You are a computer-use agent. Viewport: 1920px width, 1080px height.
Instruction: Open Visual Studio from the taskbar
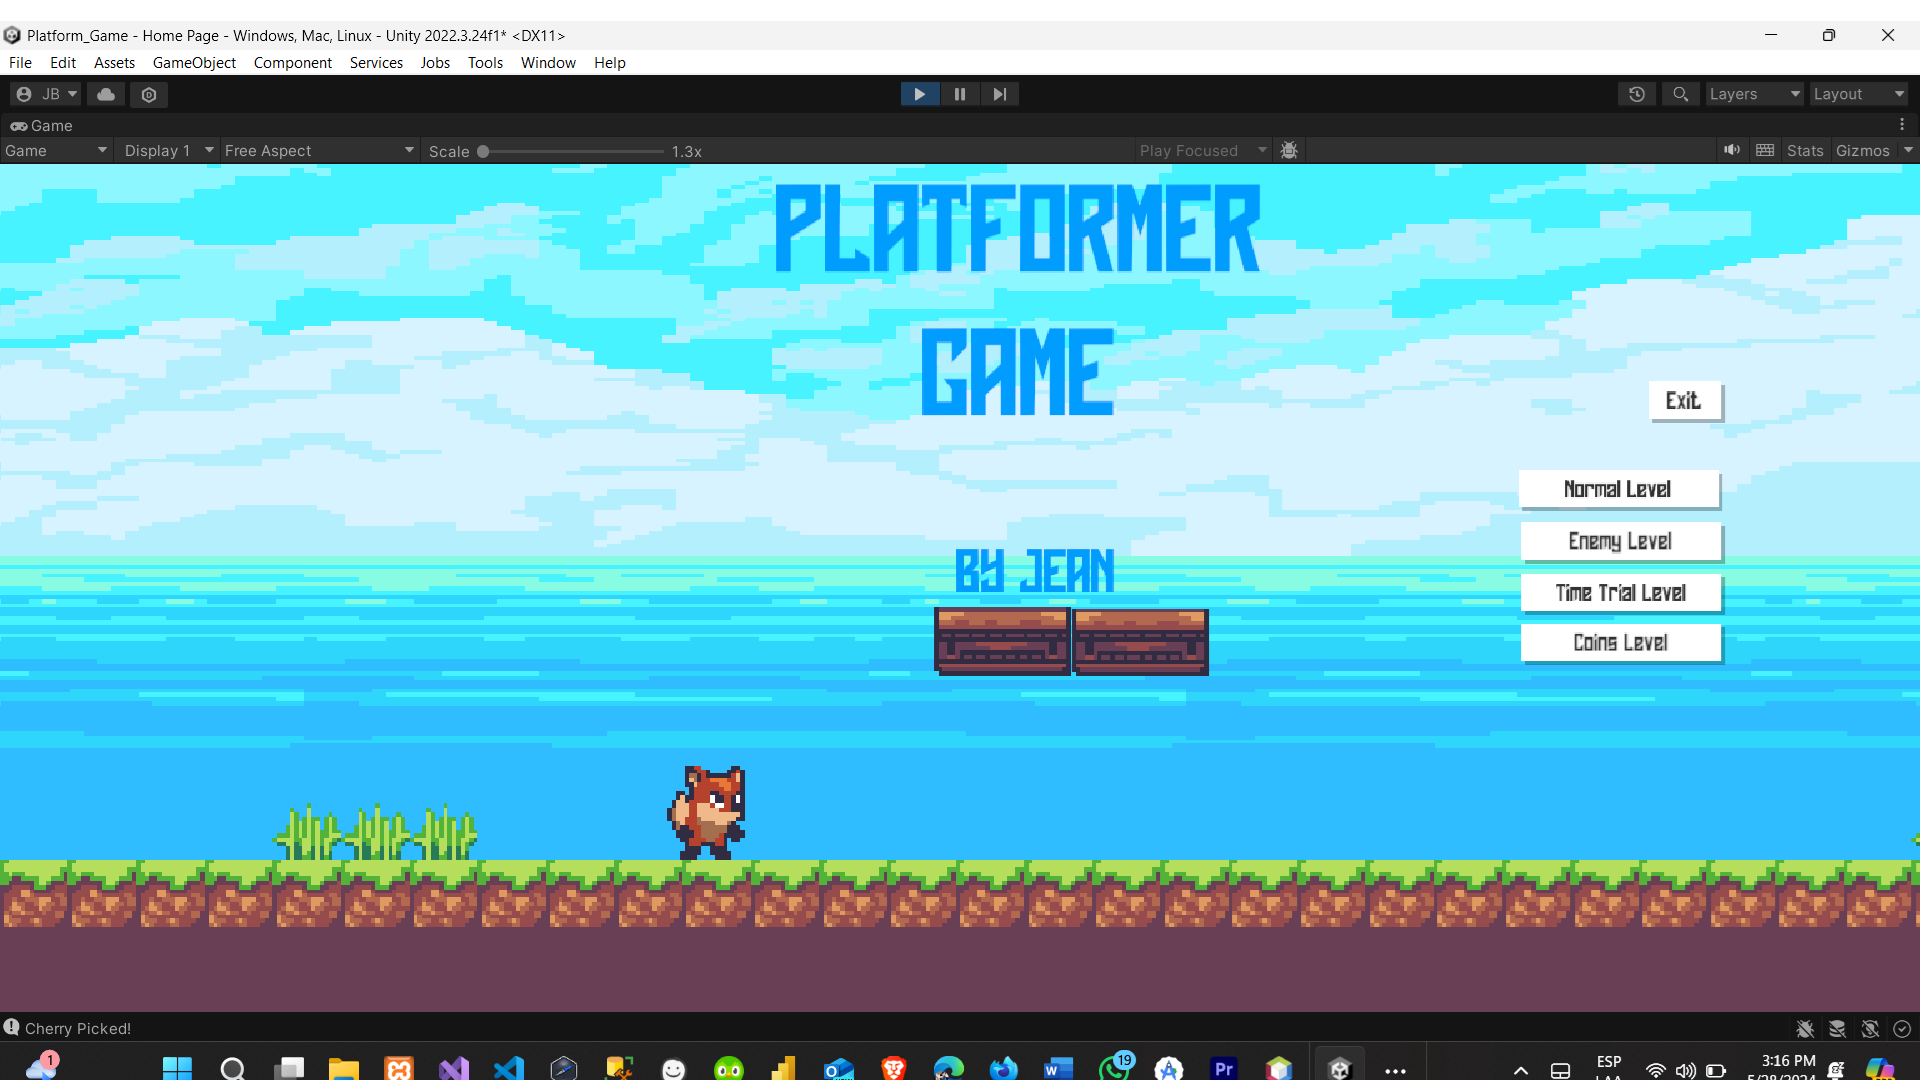pos(454,1068)
